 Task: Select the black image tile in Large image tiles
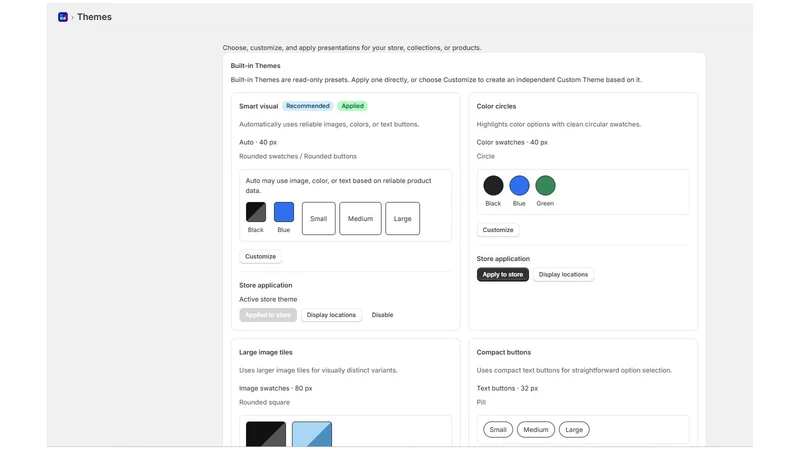[266, 434]
